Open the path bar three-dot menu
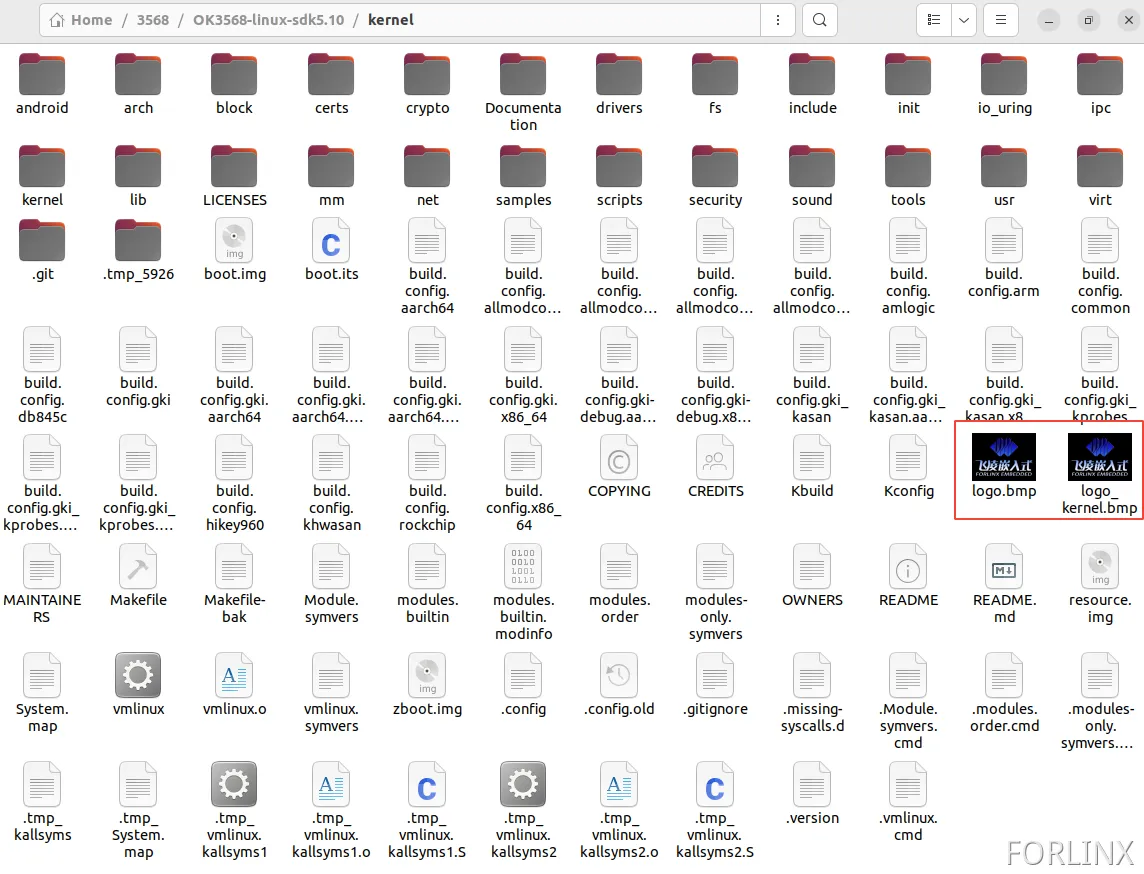1144x874 pixels. coord(776,20)
